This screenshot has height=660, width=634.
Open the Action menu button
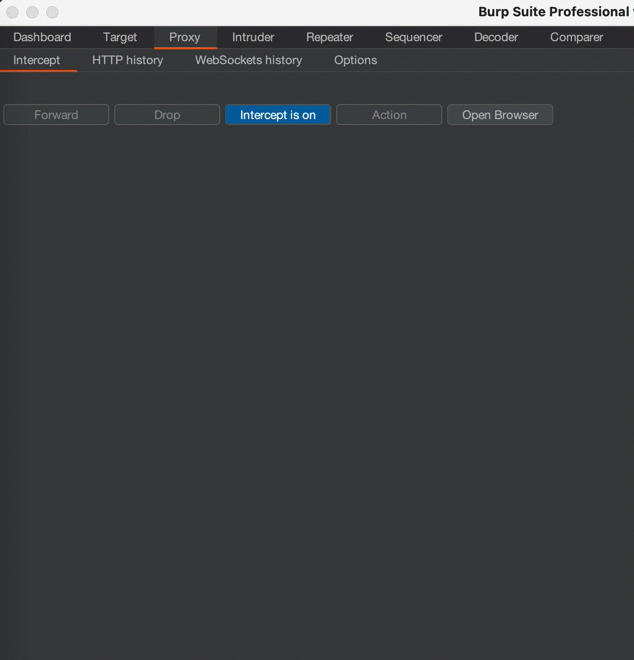[x=389, y=114]
